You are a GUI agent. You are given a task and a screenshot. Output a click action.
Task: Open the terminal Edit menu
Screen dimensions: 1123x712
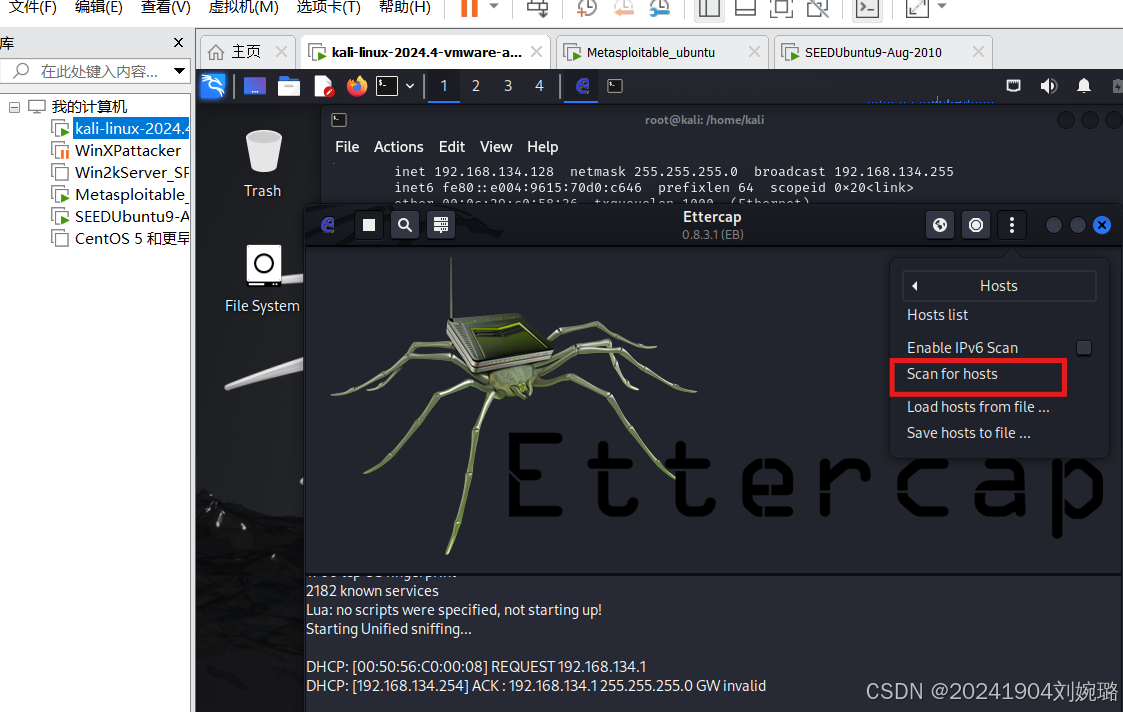[451, 147]
